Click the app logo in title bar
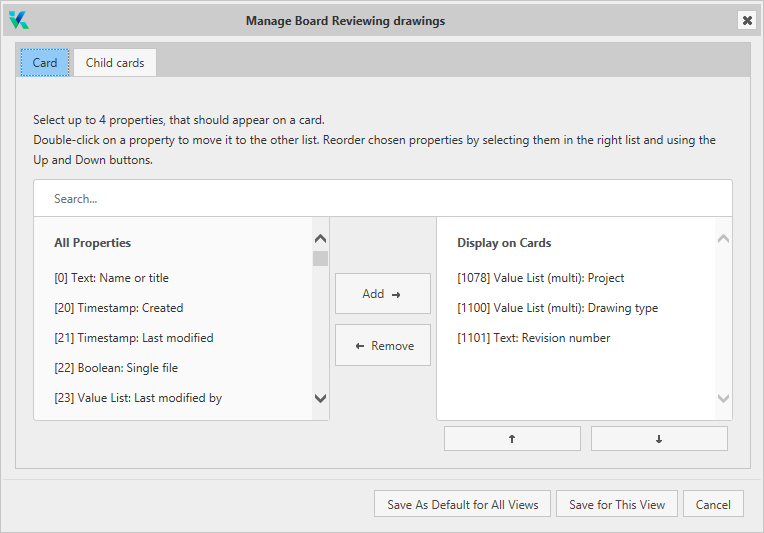764x533 pixels. [x=19, y=20]
